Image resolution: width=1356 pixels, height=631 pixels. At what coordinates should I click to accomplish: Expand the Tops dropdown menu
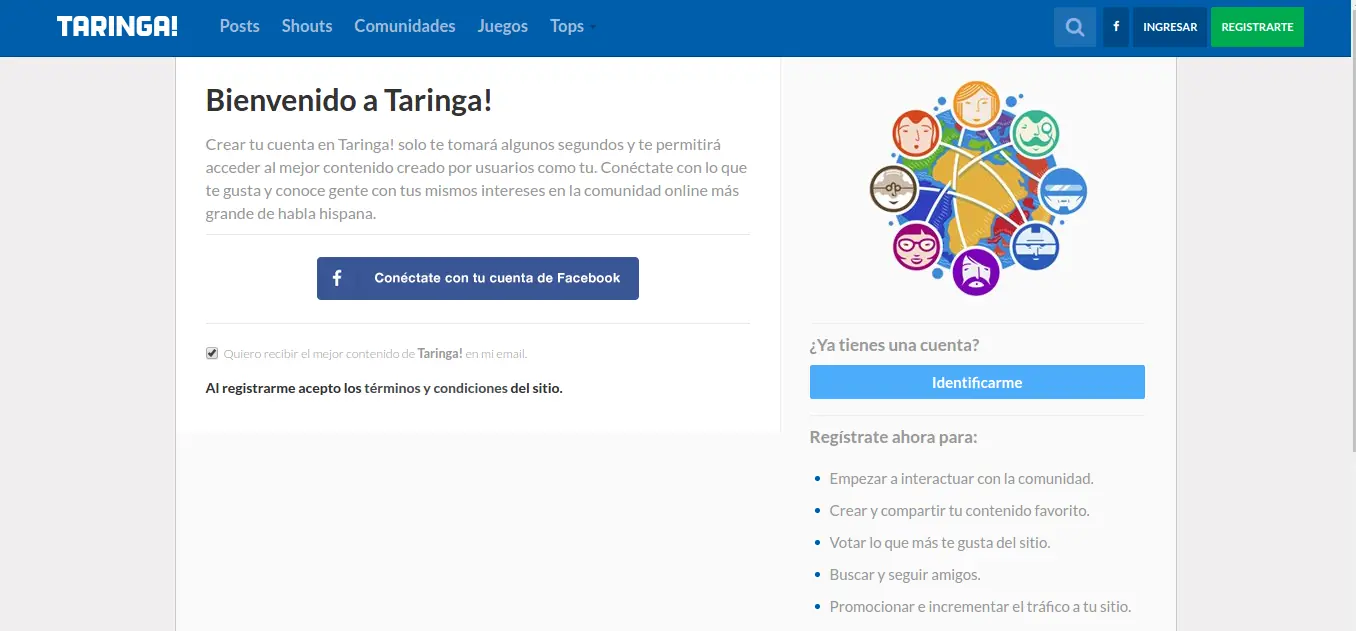573,26
